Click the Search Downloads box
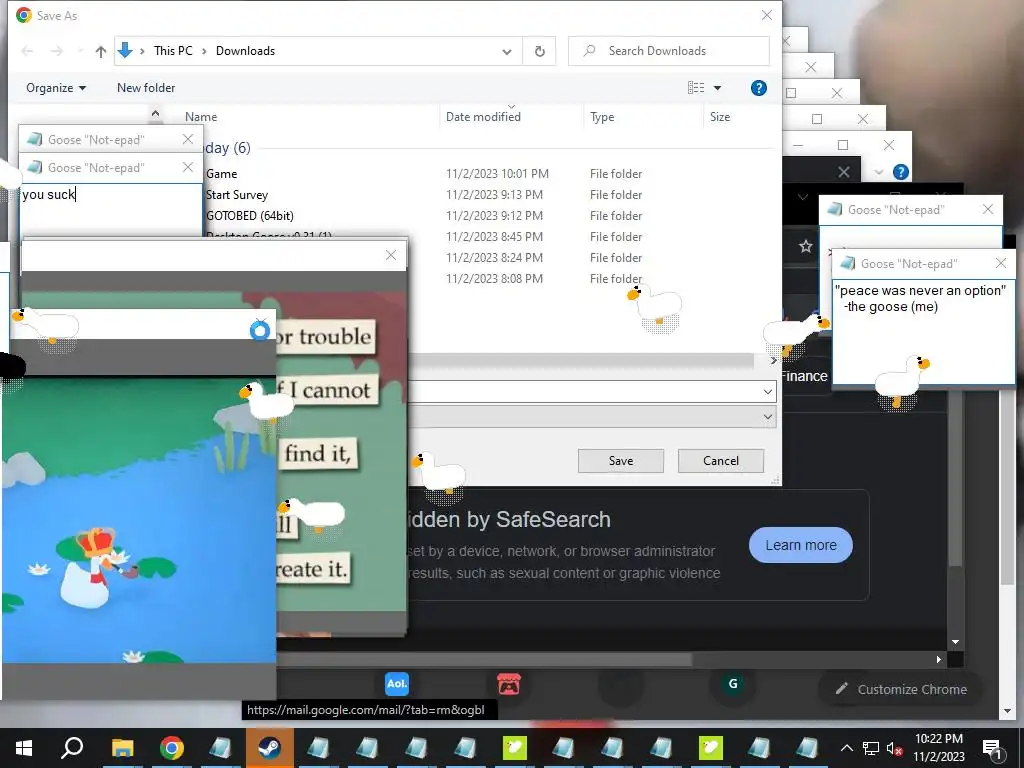The width and height of the screenshot is (1024, 768). click(x=669, y=51)
